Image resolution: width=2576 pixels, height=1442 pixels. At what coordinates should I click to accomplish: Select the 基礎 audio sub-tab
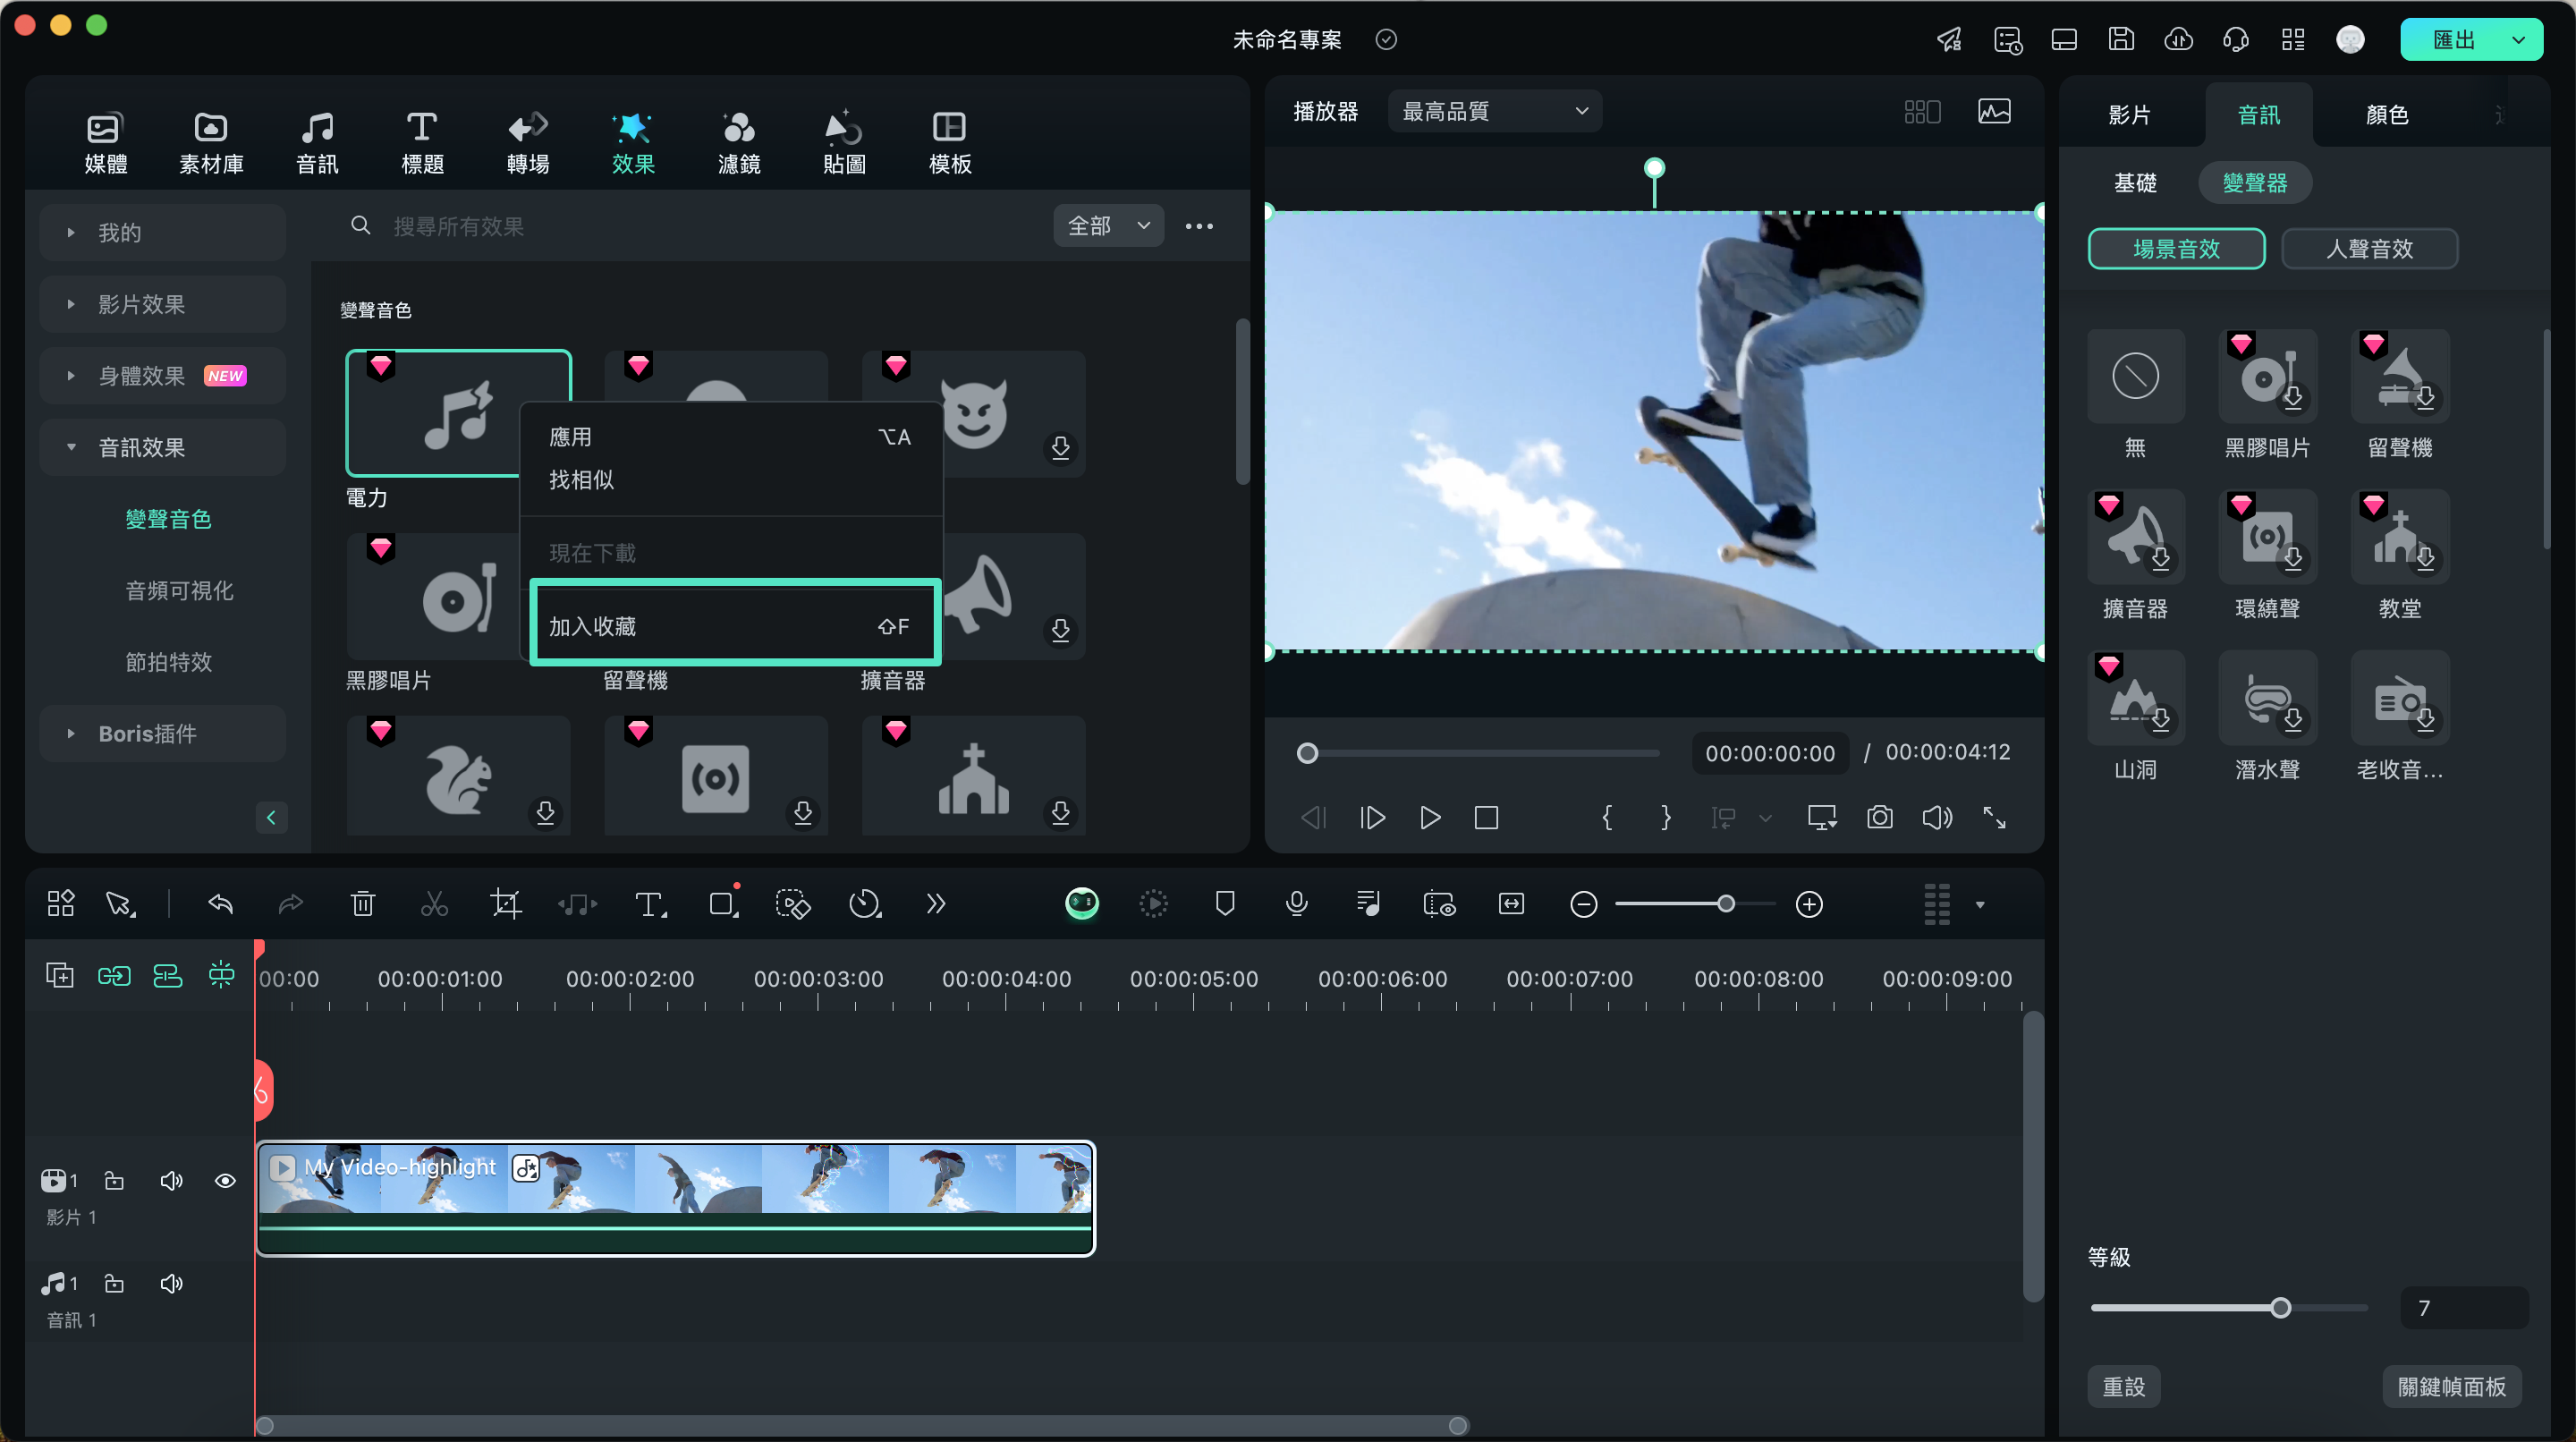2135,183
